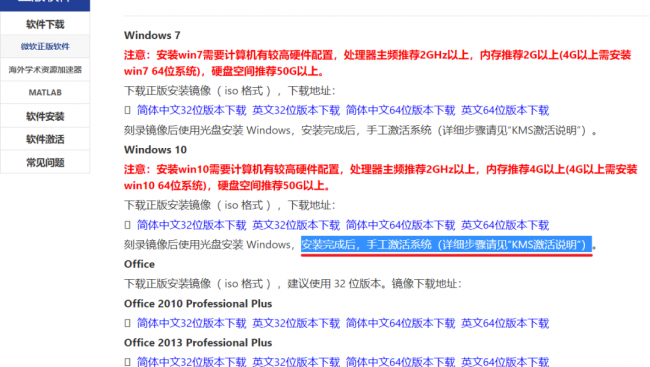Download Office 2013 简体中文64位版本

coord(400,362)
